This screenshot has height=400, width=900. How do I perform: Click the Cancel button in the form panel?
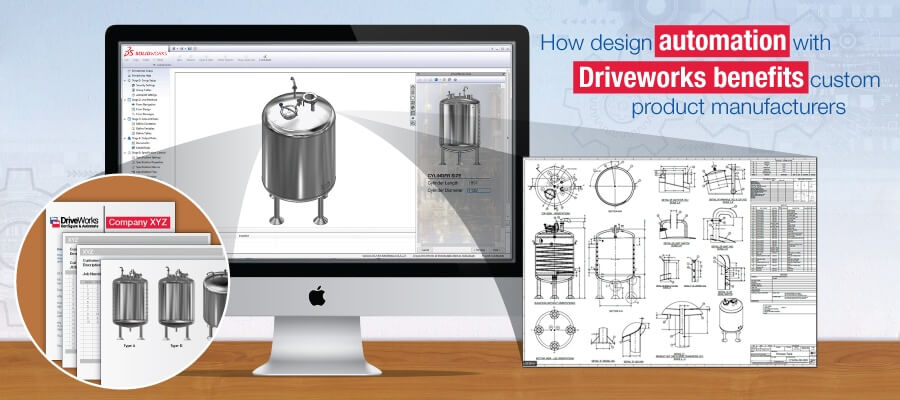(424, 250)
